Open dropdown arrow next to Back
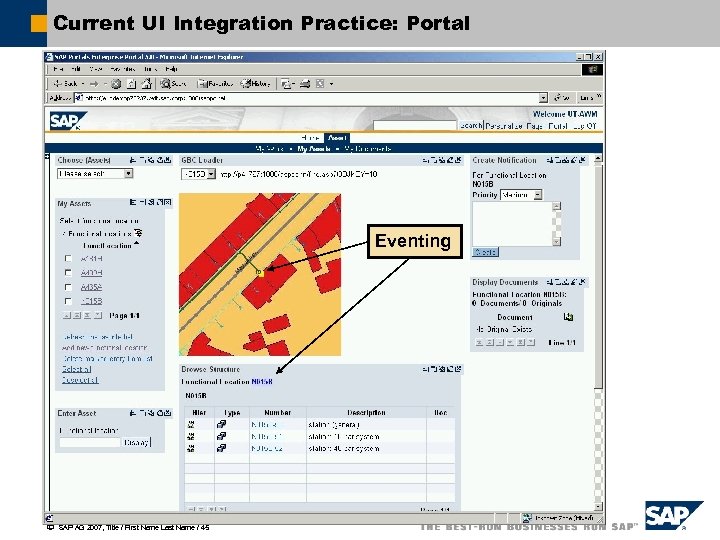720x540 pixels. tap(83, 84)
